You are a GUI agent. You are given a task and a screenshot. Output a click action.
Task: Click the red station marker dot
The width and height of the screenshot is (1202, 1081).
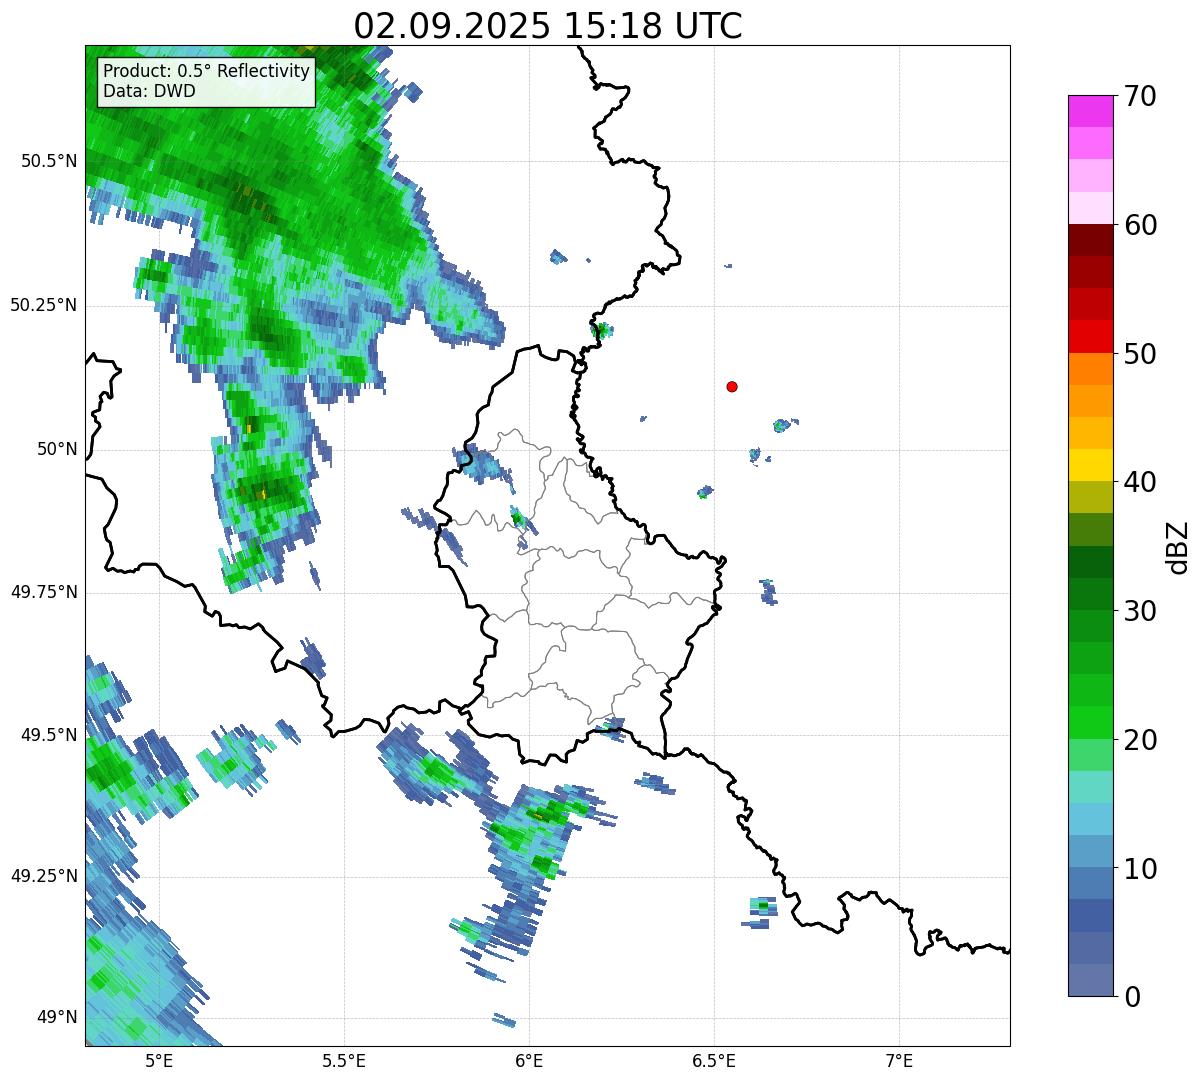tap(732, 386)
